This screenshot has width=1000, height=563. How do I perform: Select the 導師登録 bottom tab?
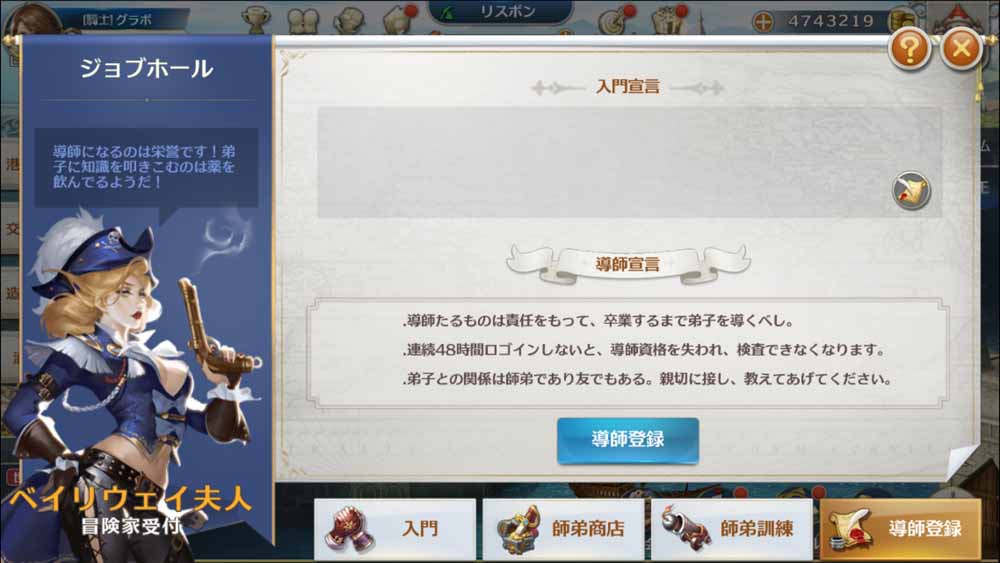point(900,529)
